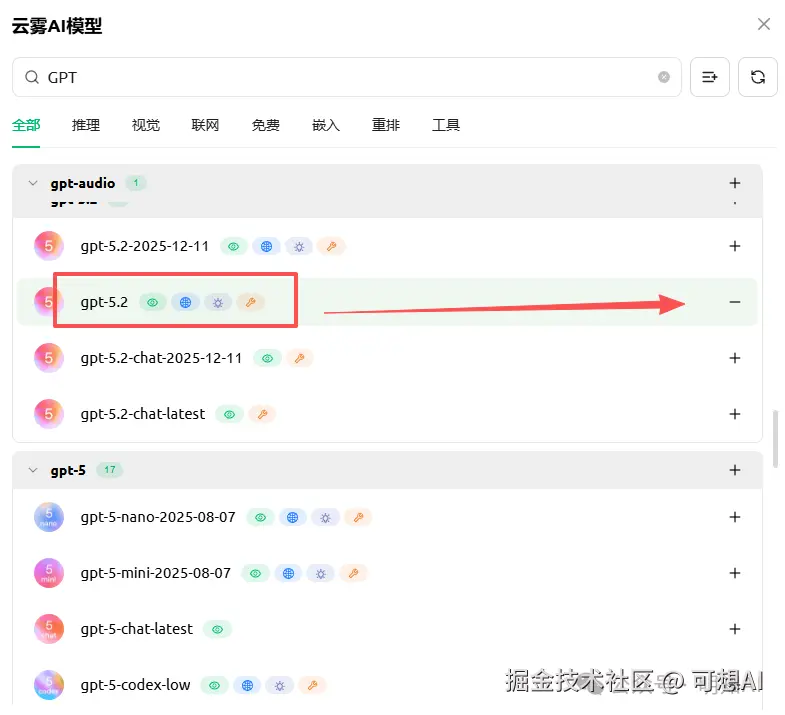785x715 pixels.
Task: Click the reasoning badge on gpt-5.2-2025-12-11
Action: point(299,246)
